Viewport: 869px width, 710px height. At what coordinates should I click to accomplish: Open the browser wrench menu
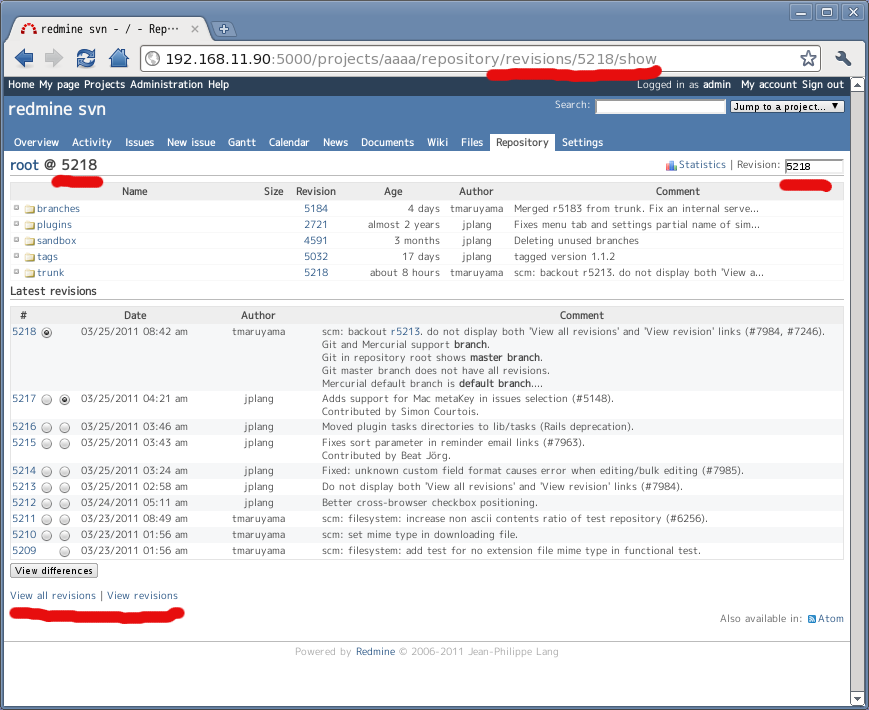coord(842,58)
